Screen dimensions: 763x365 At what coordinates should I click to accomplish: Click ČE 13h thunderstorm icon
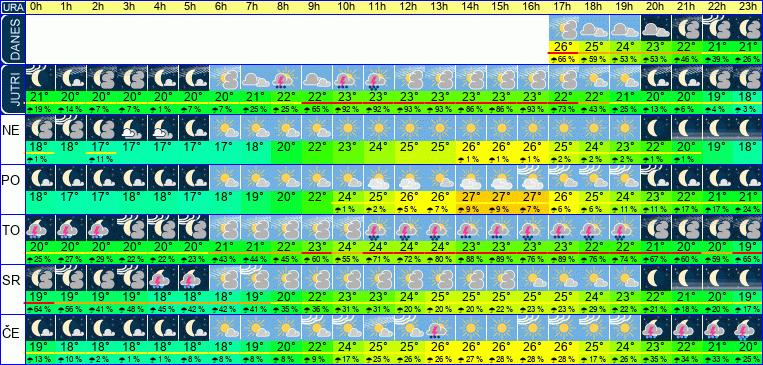[x=440, y=327]
